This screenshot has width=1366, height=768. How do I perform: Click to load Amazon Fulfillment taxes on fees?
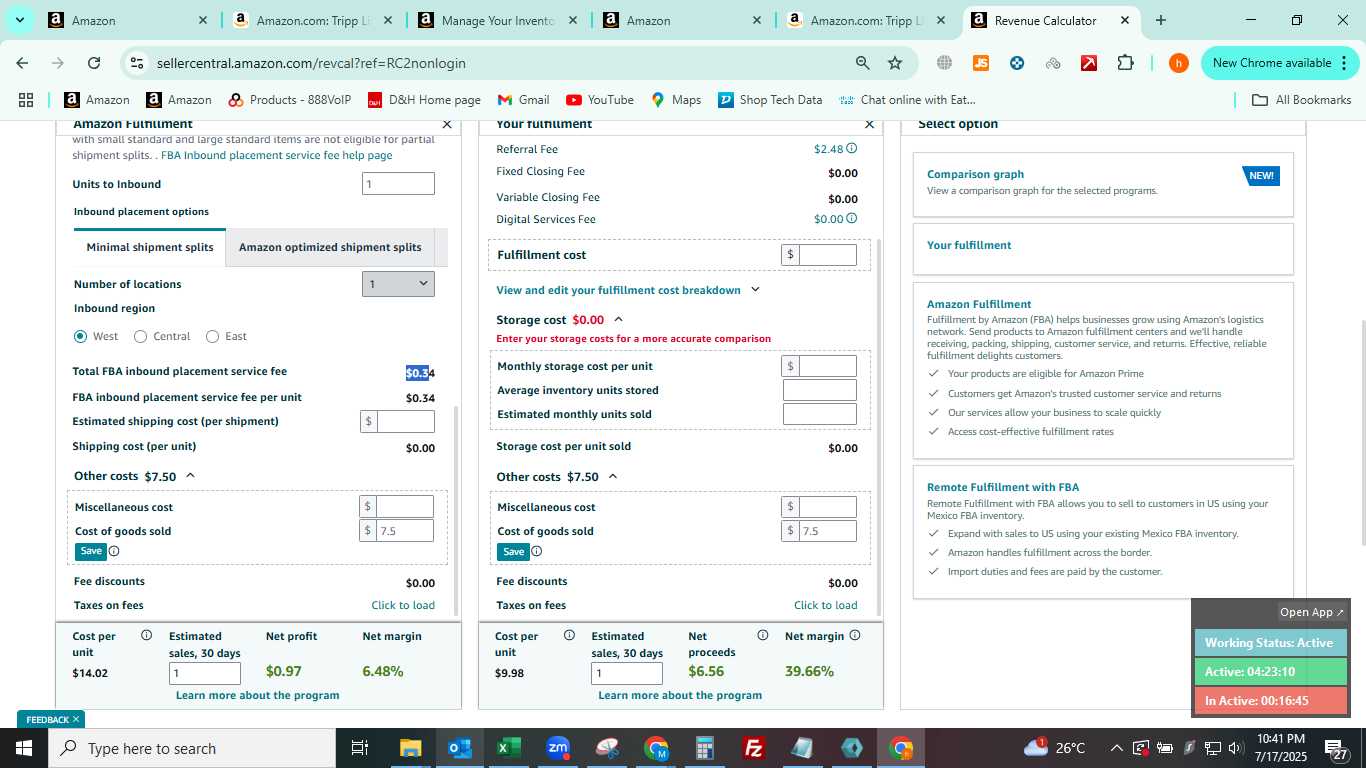[x=403, y=605]
